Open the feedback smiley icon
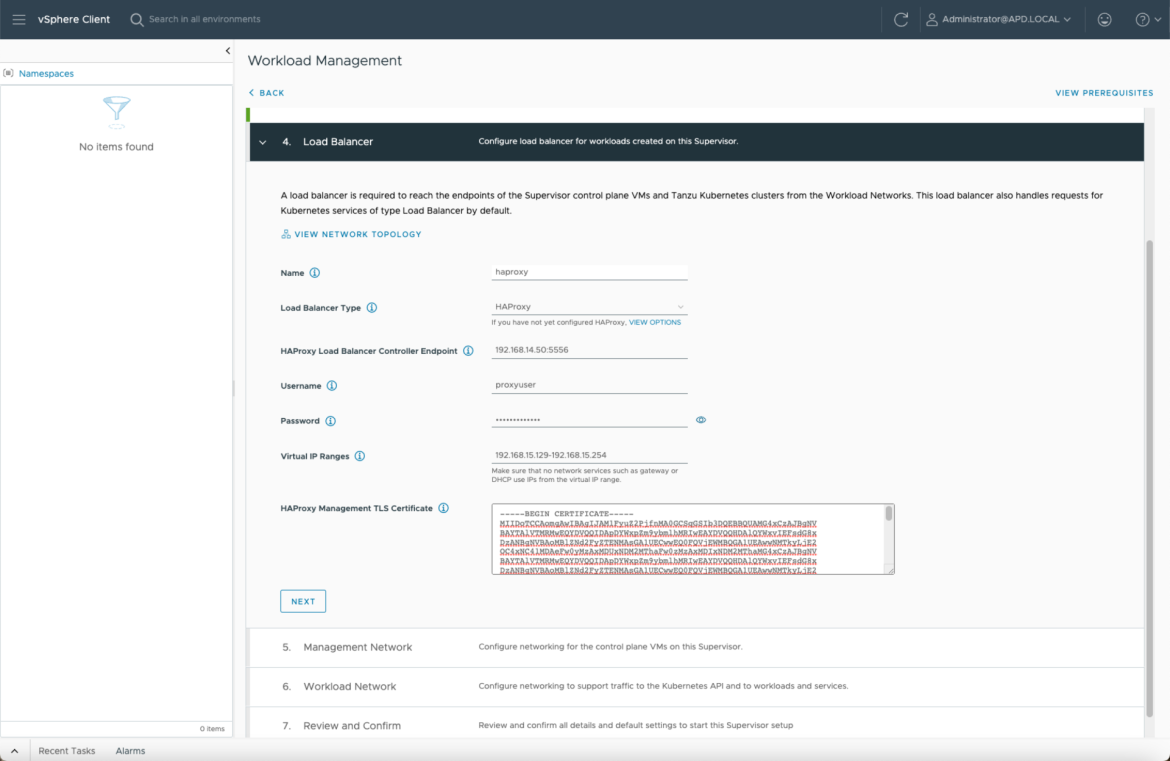The image size is (1170, 761). (x=1104, y=19)
